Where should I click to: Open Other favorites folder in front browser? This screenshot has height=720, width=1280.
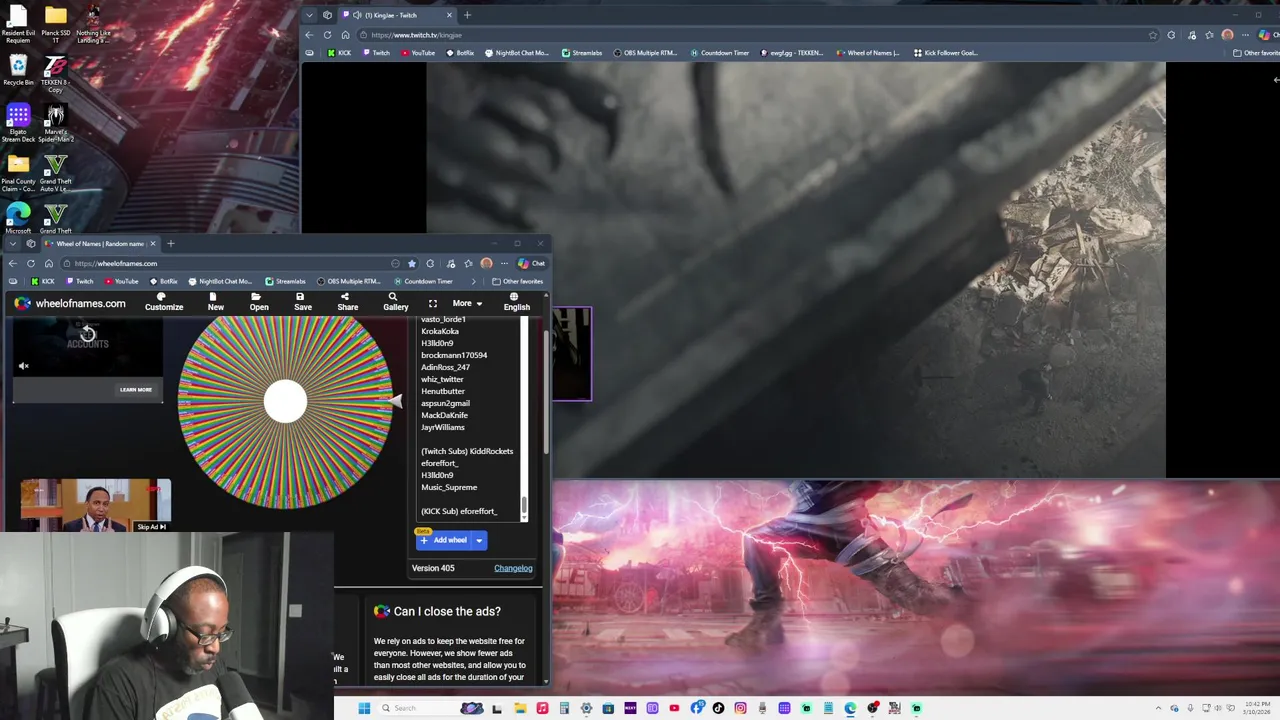tap(517, 281)
